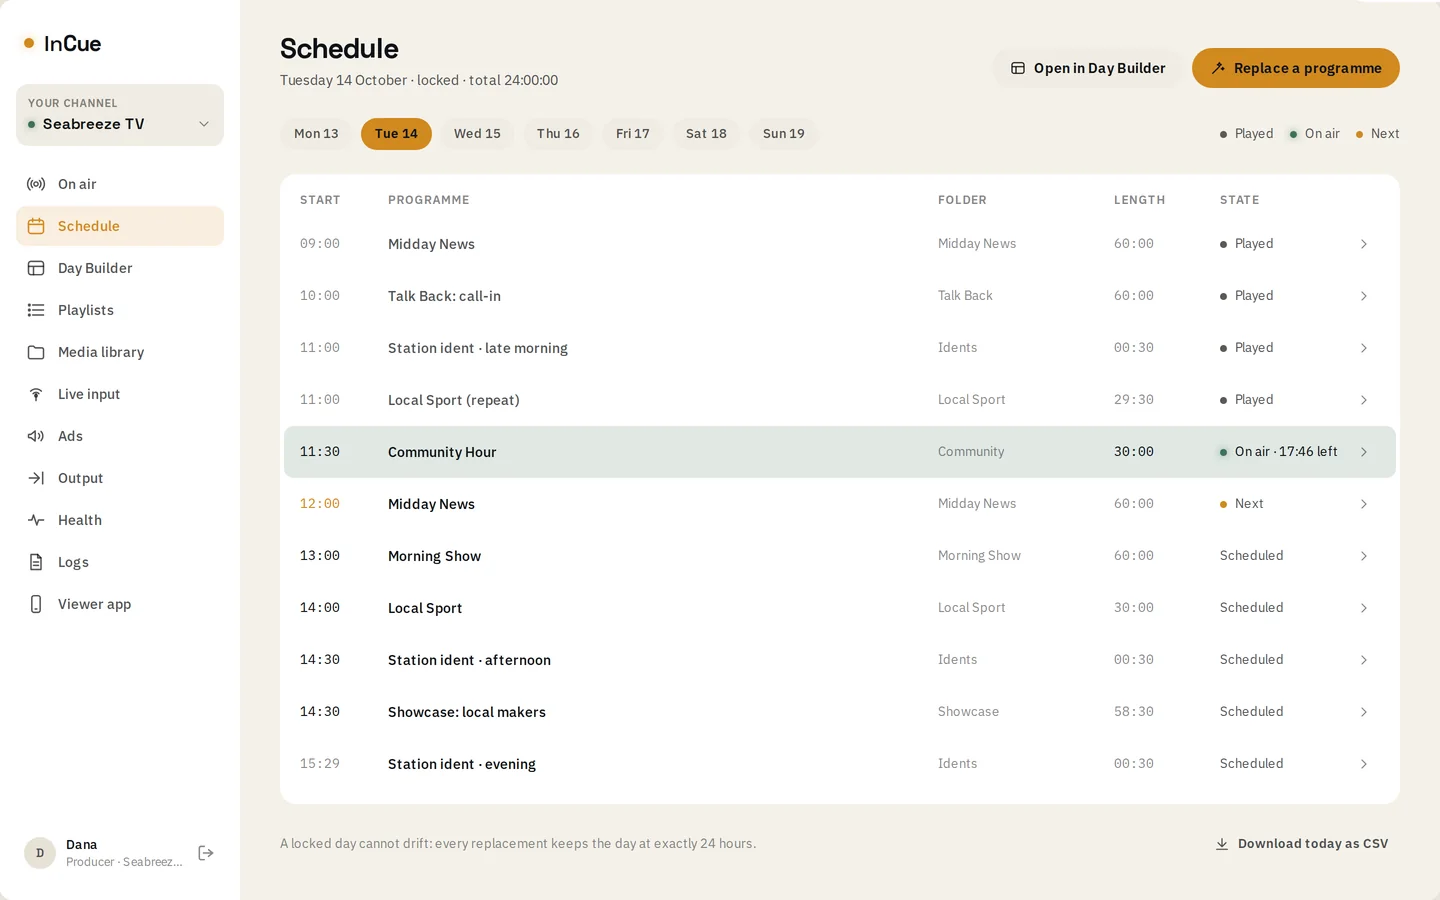Select the Sat 18 day tab

[x=706, y=134]
